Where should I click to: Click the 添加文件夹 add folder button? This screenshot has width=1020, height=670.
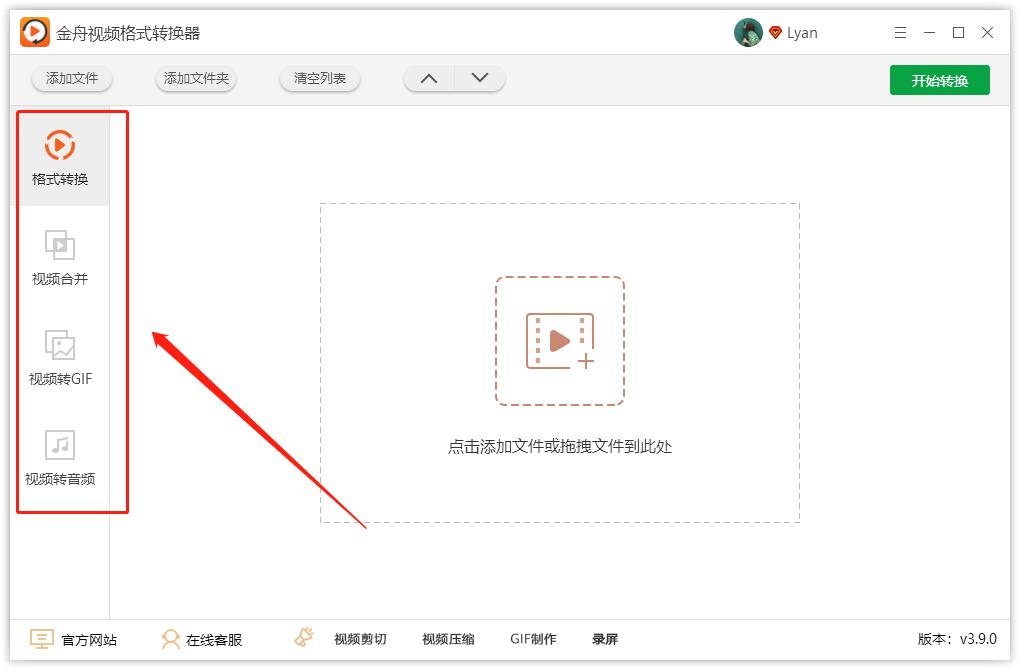[195, 77]
